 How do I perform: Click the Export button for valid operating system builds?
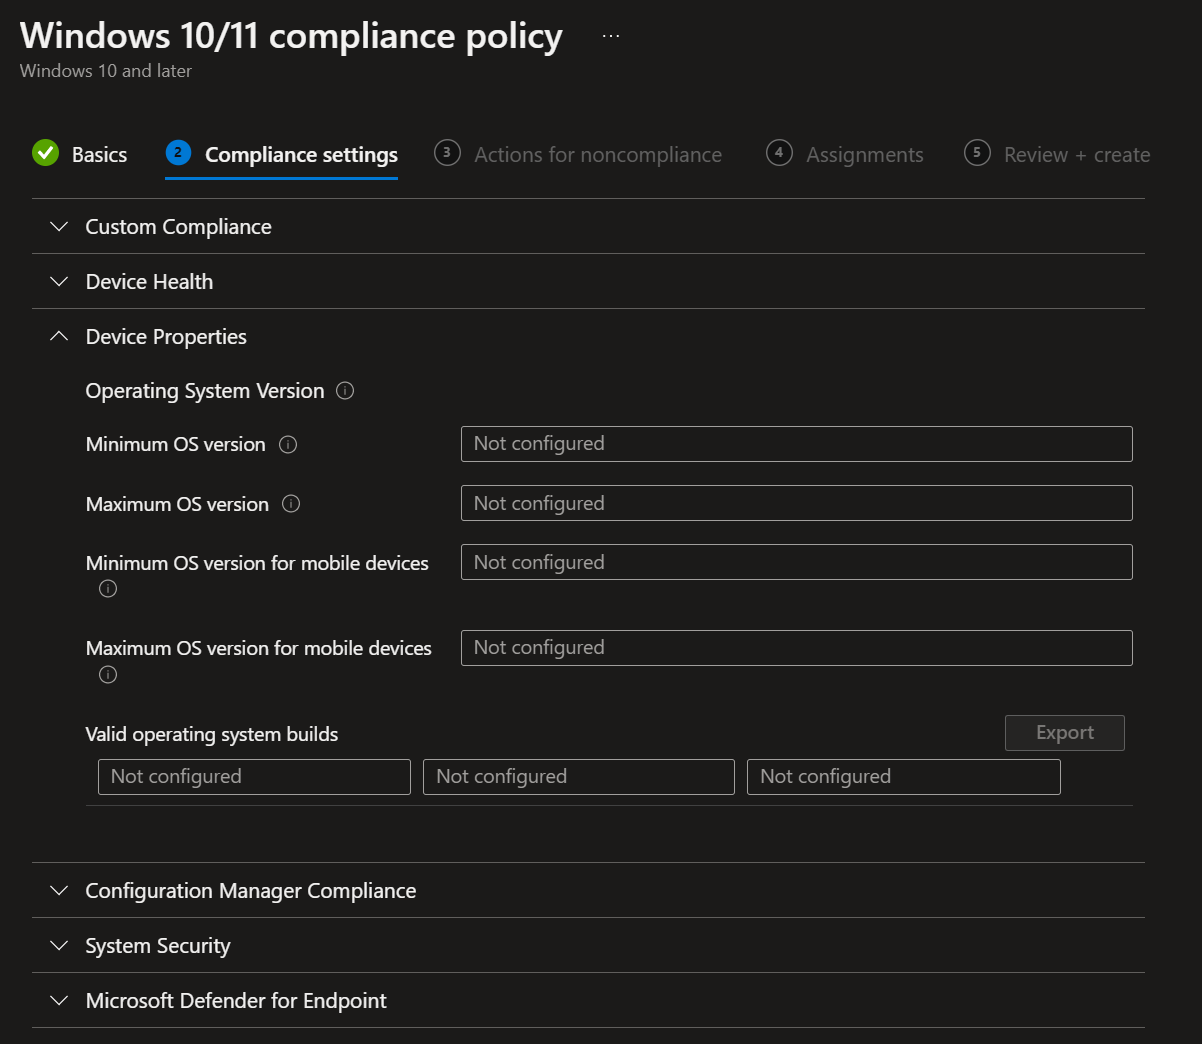click(x=1064, y=732)
